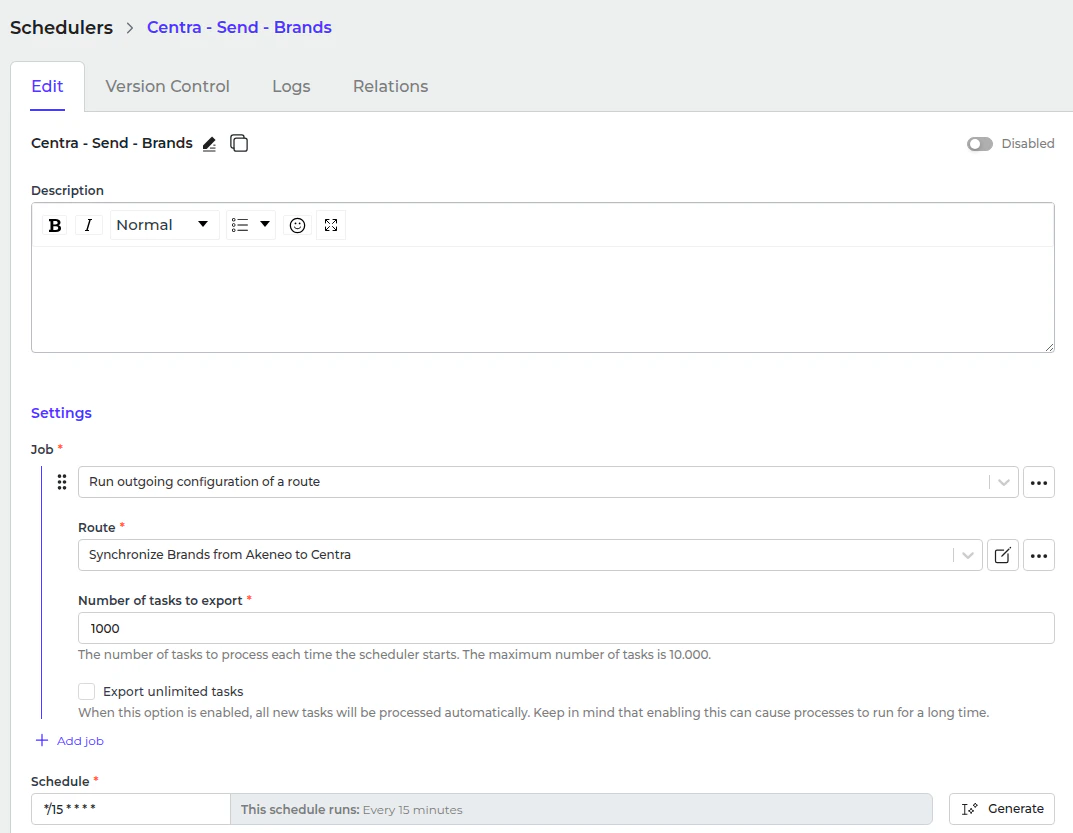Click into the Description text area
This screenshot has width=1073, height=833.
[543, 299]
